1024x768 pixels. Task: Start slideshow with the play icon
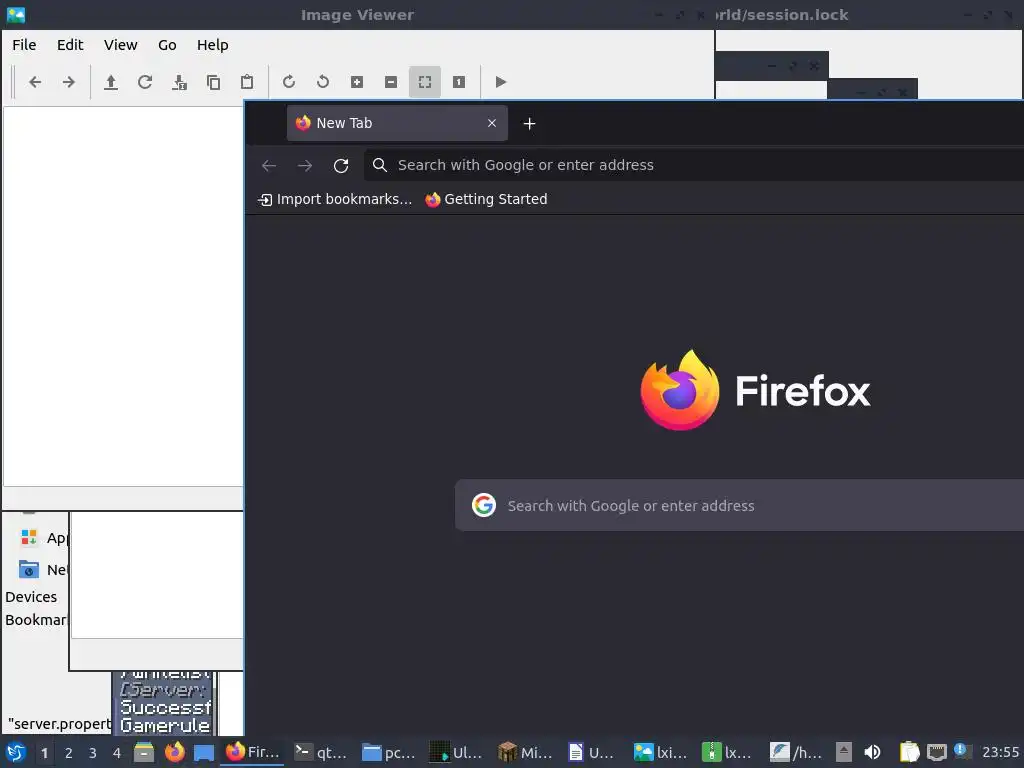[500, 82]
